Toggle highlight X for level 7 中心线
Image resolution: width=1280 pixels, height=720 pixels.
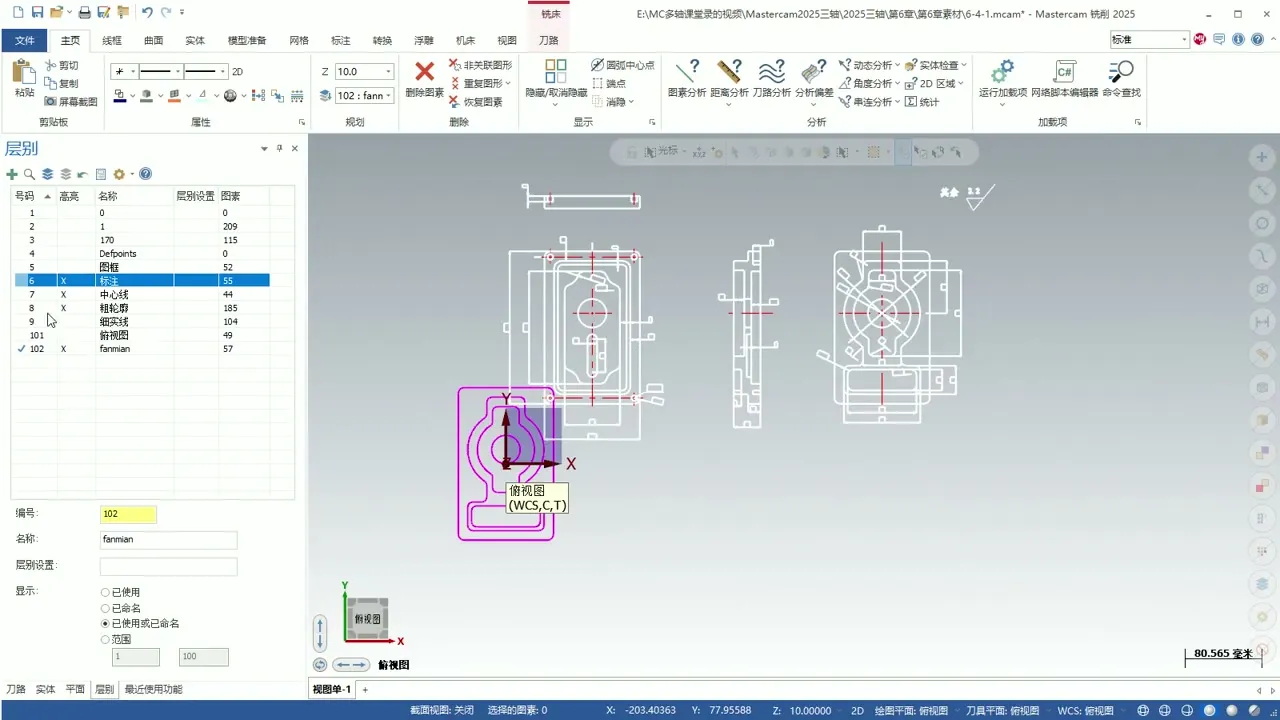[63, 294]
